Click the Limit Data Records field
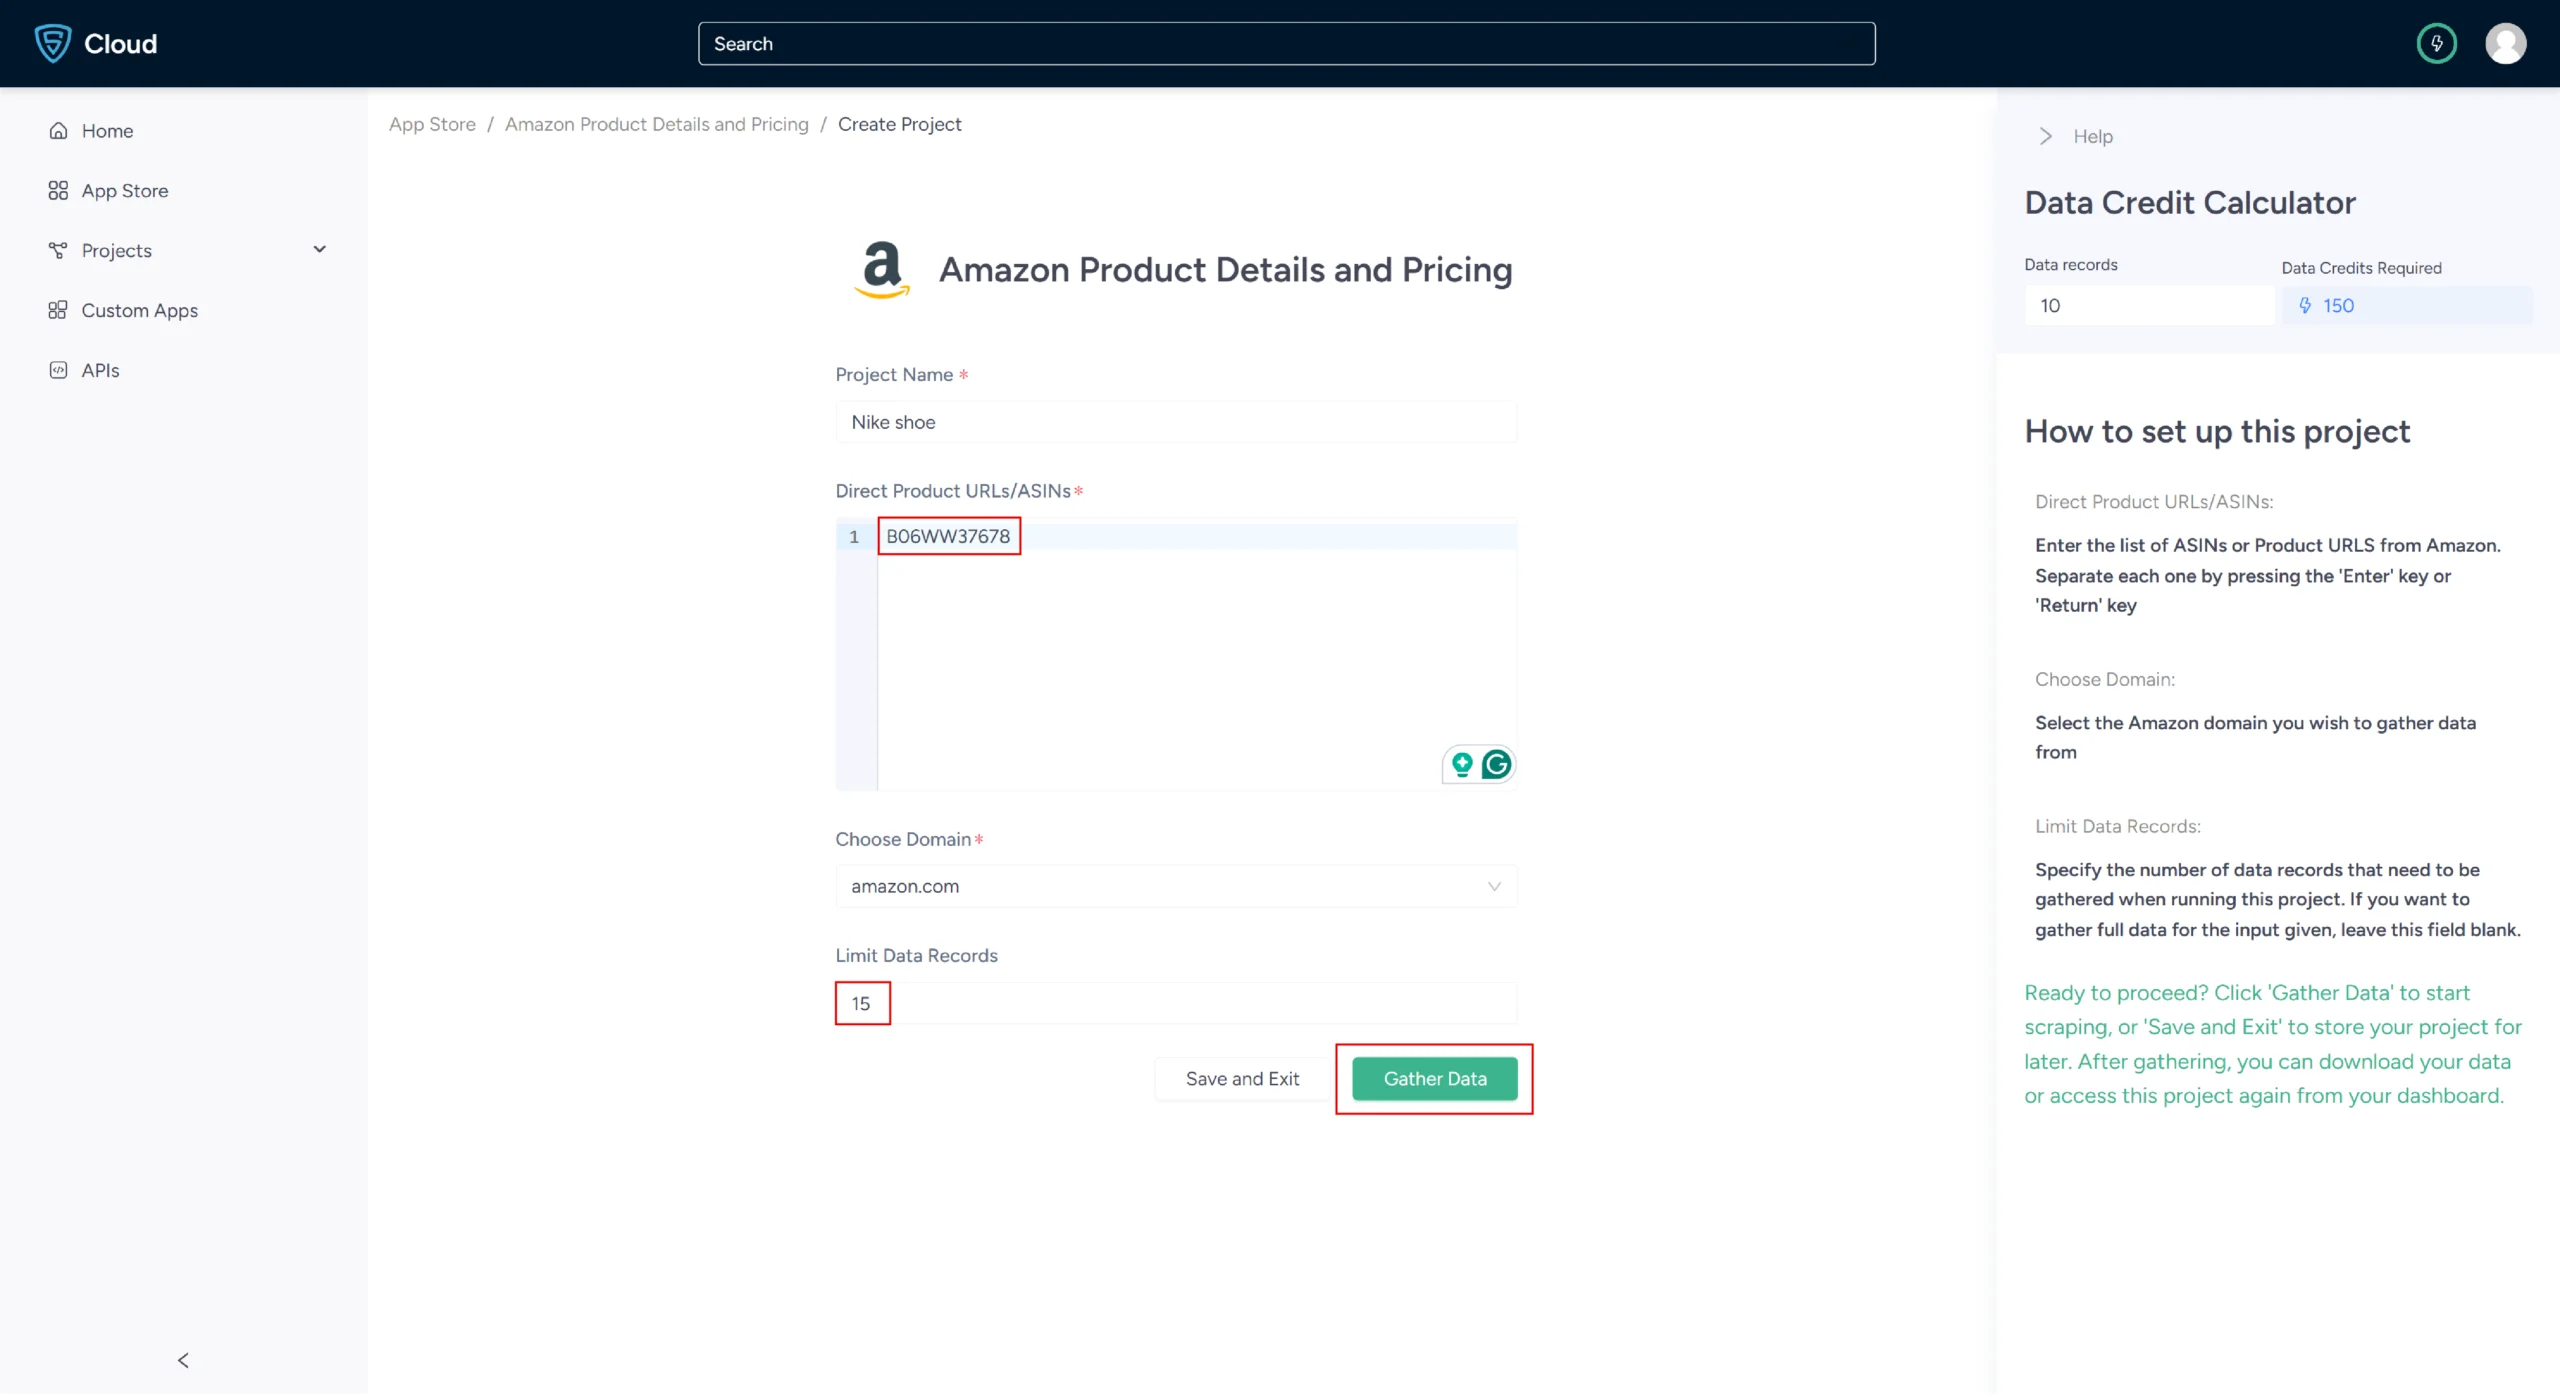Screen dimensions: 2560x1397 pos(1176,1005)
